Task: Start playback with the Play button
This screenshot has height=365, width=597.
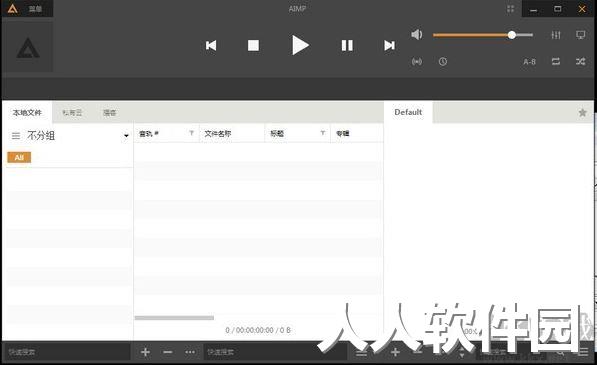Action: [300, 45]
